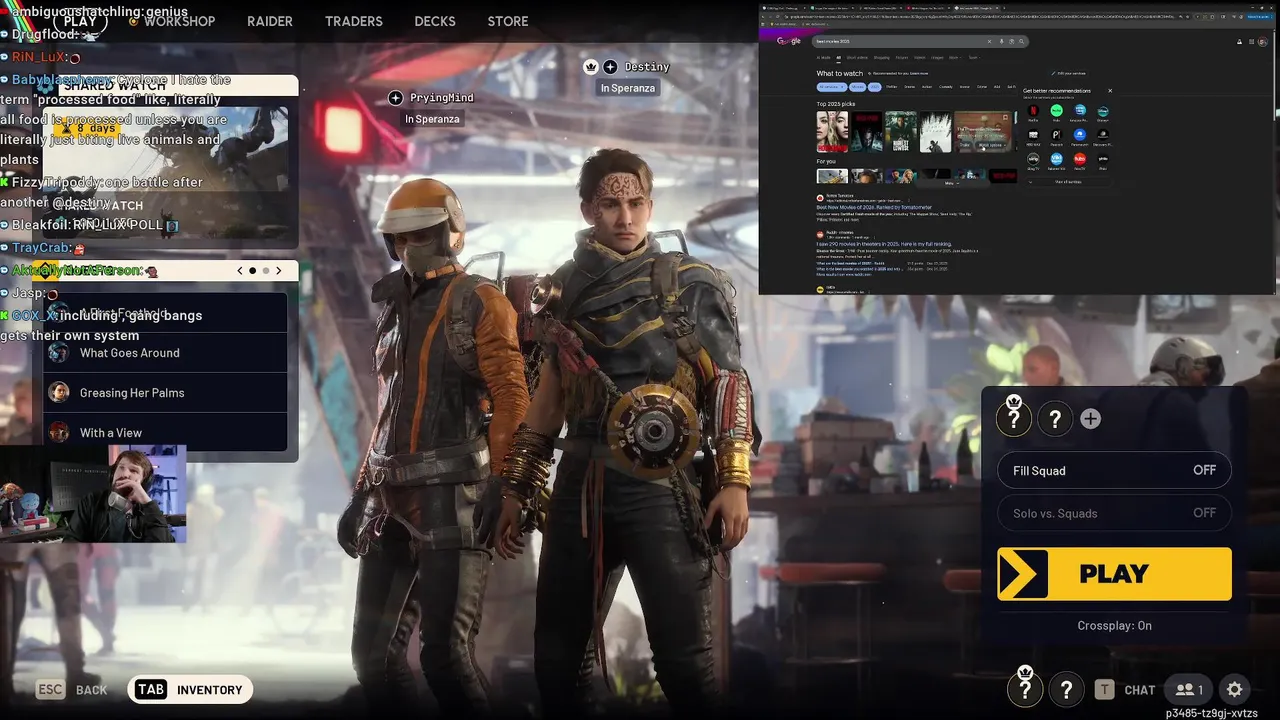The width and height of the screenshot is (1280, 720).
Task: Open the DECKS tab
Action: (x=435, y=21)
